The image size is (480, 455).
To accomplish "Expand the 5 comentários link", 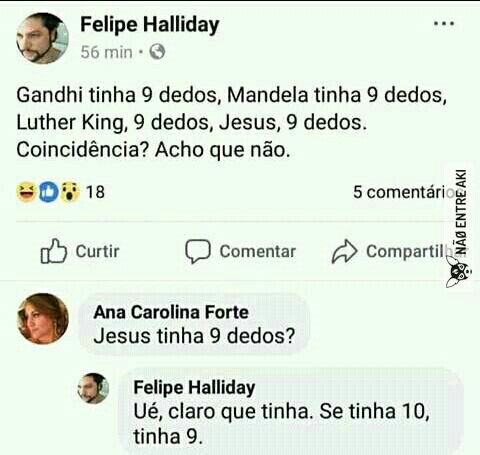I will pos(403,192).
